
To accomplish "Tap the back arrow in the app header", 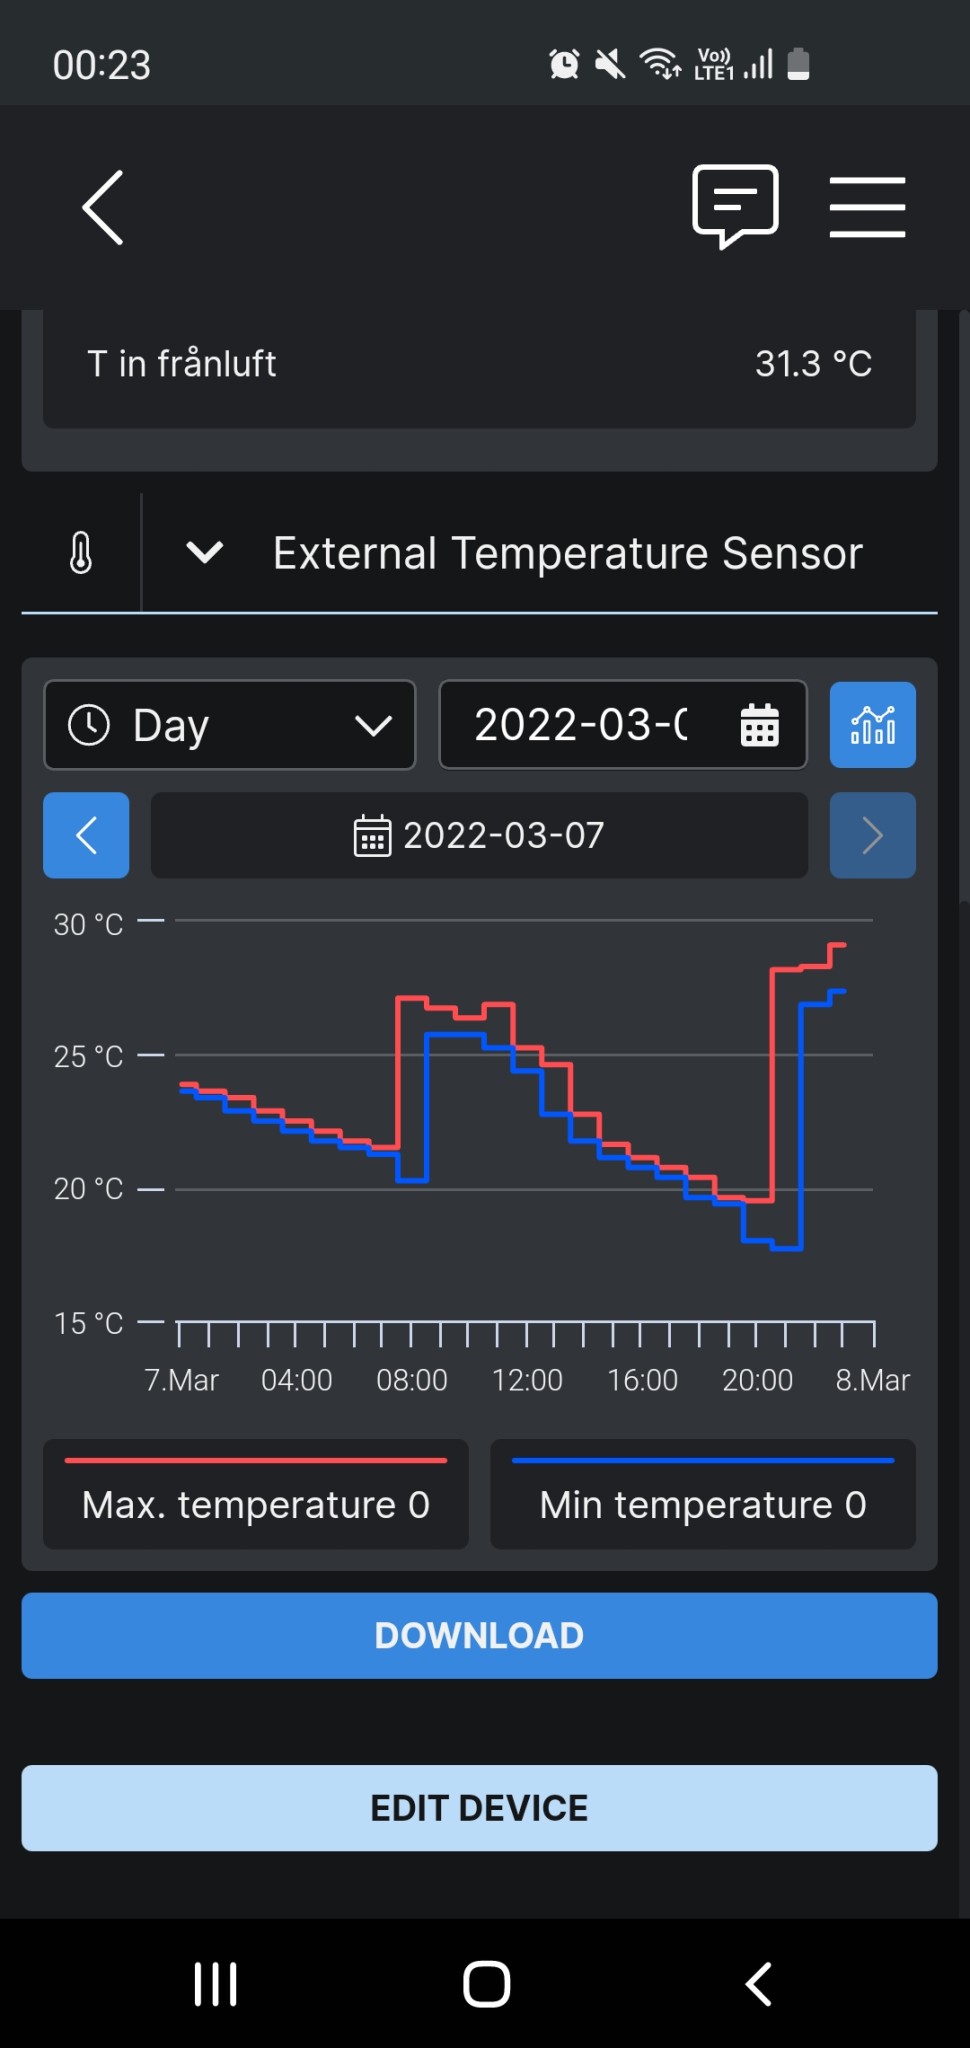I will pos(102,207).
